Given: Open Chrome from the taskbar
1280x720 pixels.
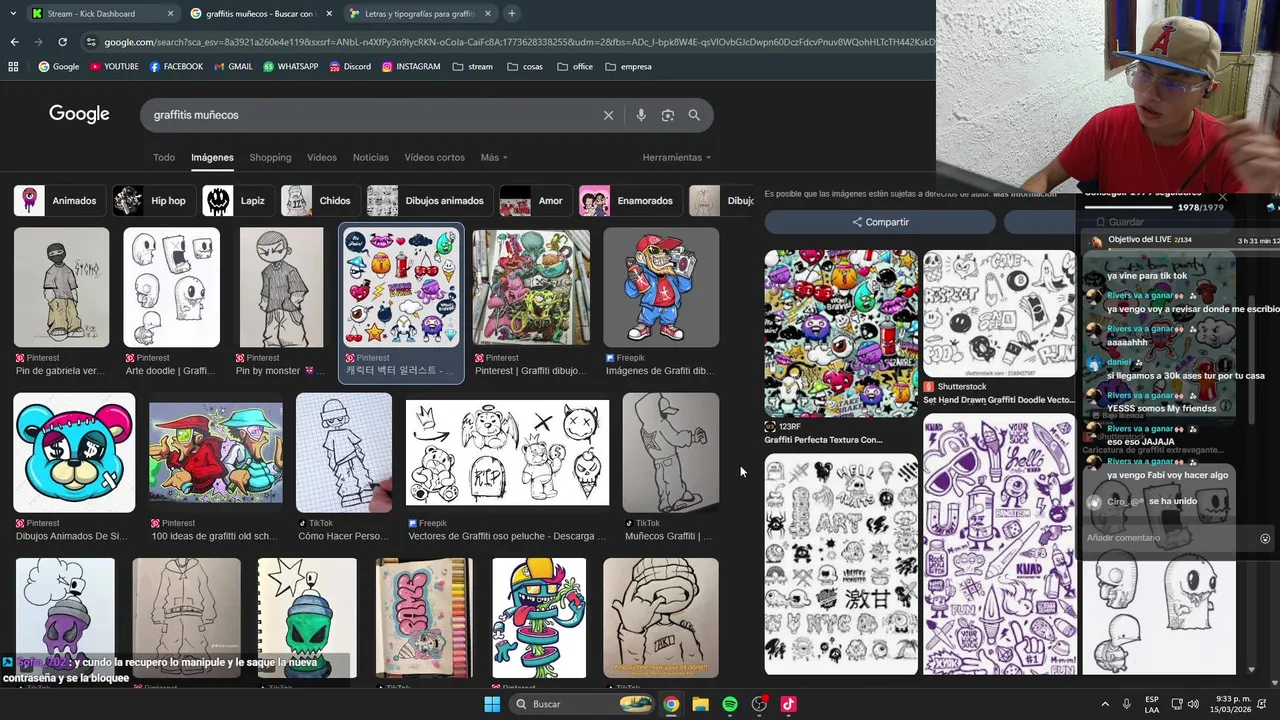Looking at the screenshot, I should coord(671,704).
